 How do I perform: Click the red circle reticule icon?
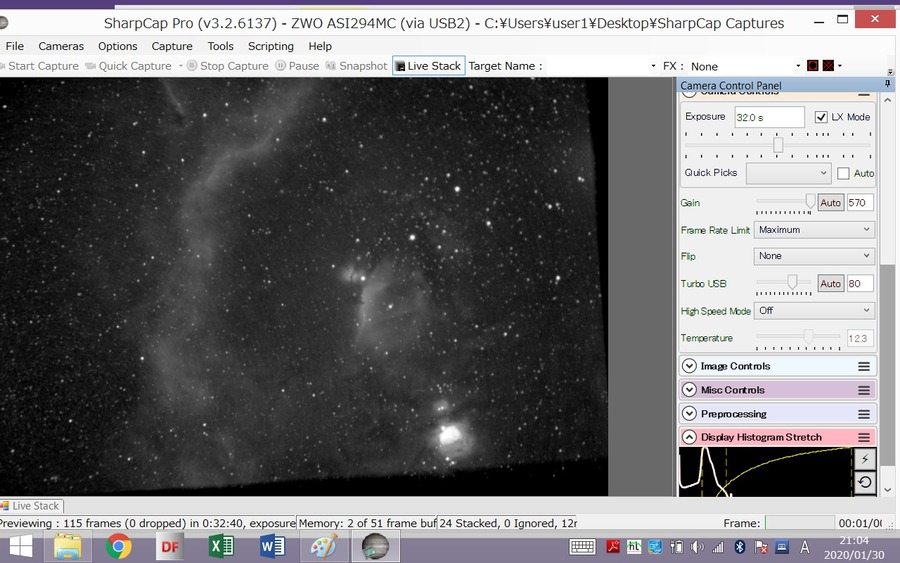[812, 65]
